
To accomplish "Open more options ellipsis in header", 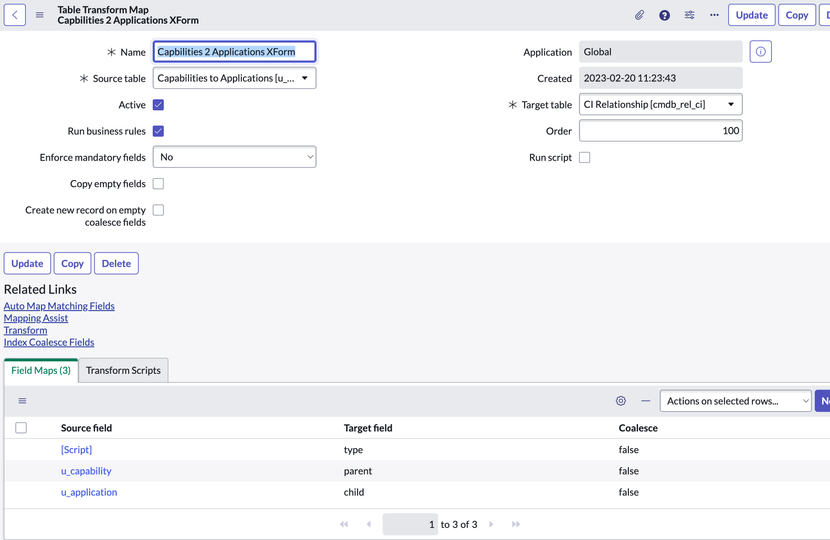I will (x=714, y=15).
